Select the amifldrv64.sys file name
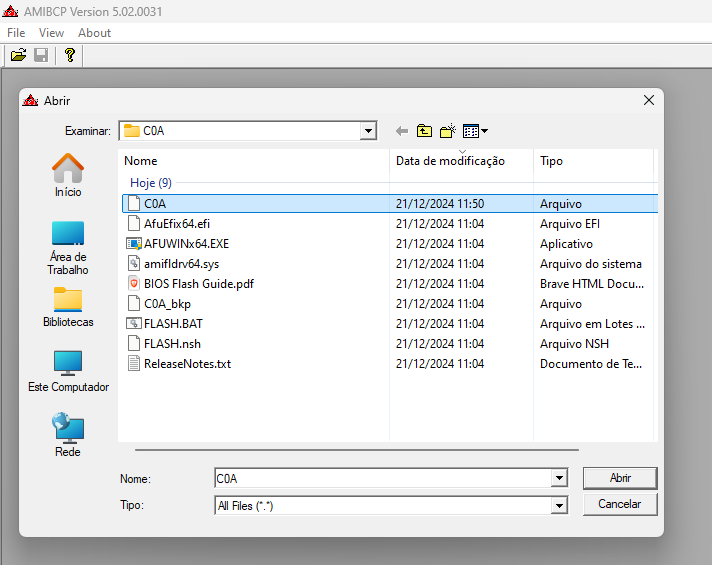The width and height of the screenshot is (712, 565). pos(182,263)
